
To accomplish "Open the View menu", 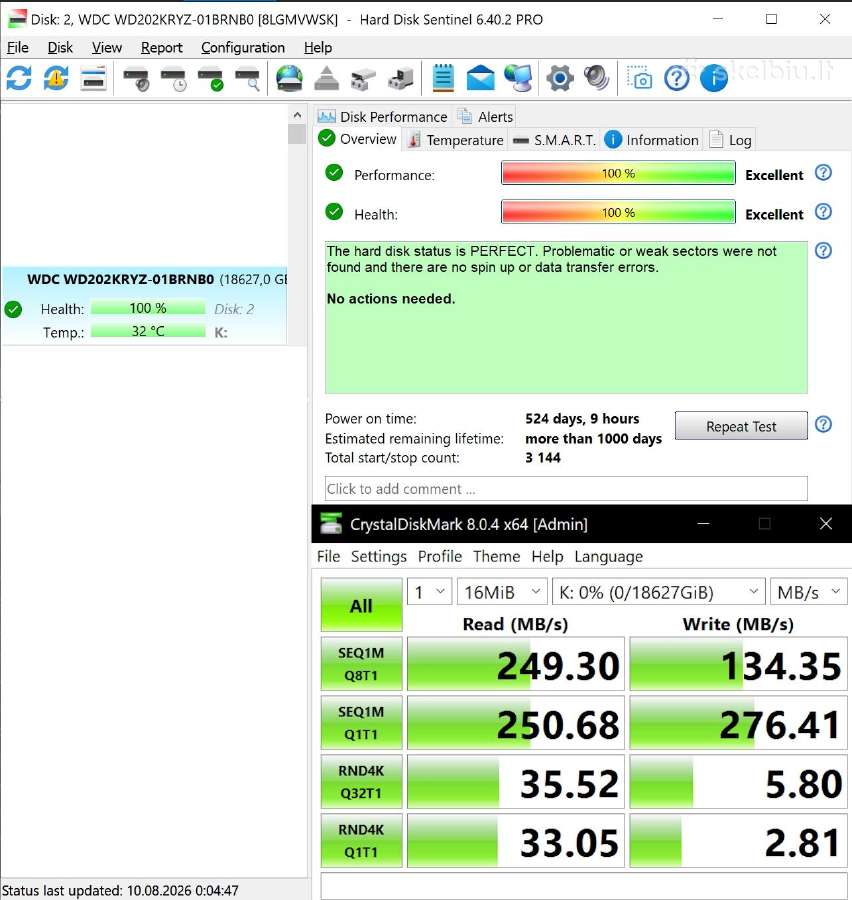I will (x=107, y=48).
